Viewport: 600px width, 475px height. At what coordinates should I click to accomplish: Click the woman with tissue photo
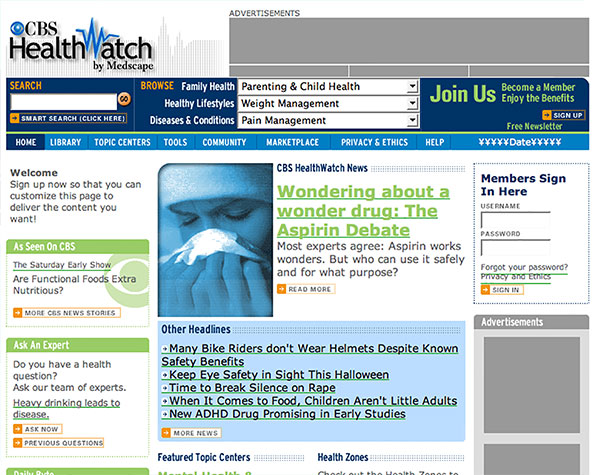tap(215, 240)
